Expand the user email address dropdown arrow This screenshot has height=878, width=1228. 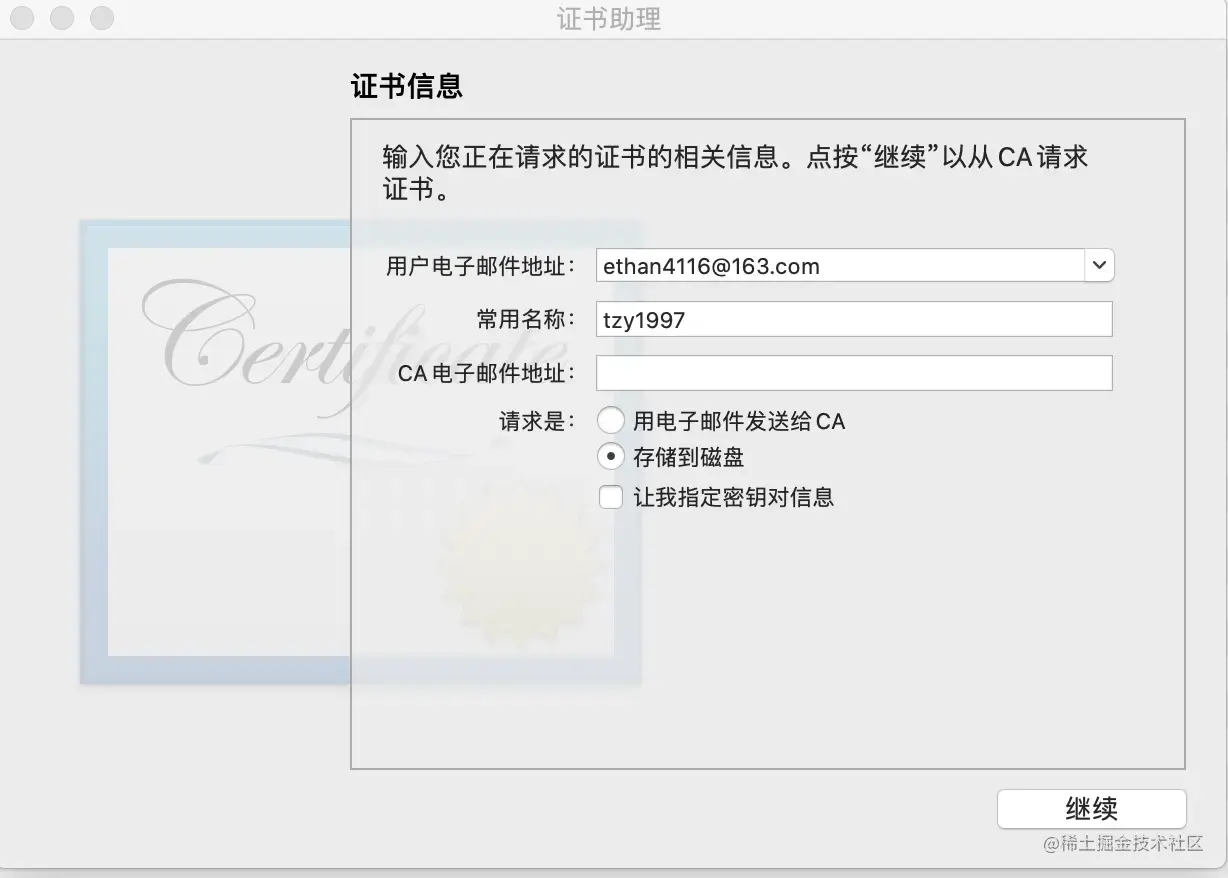1099,266
